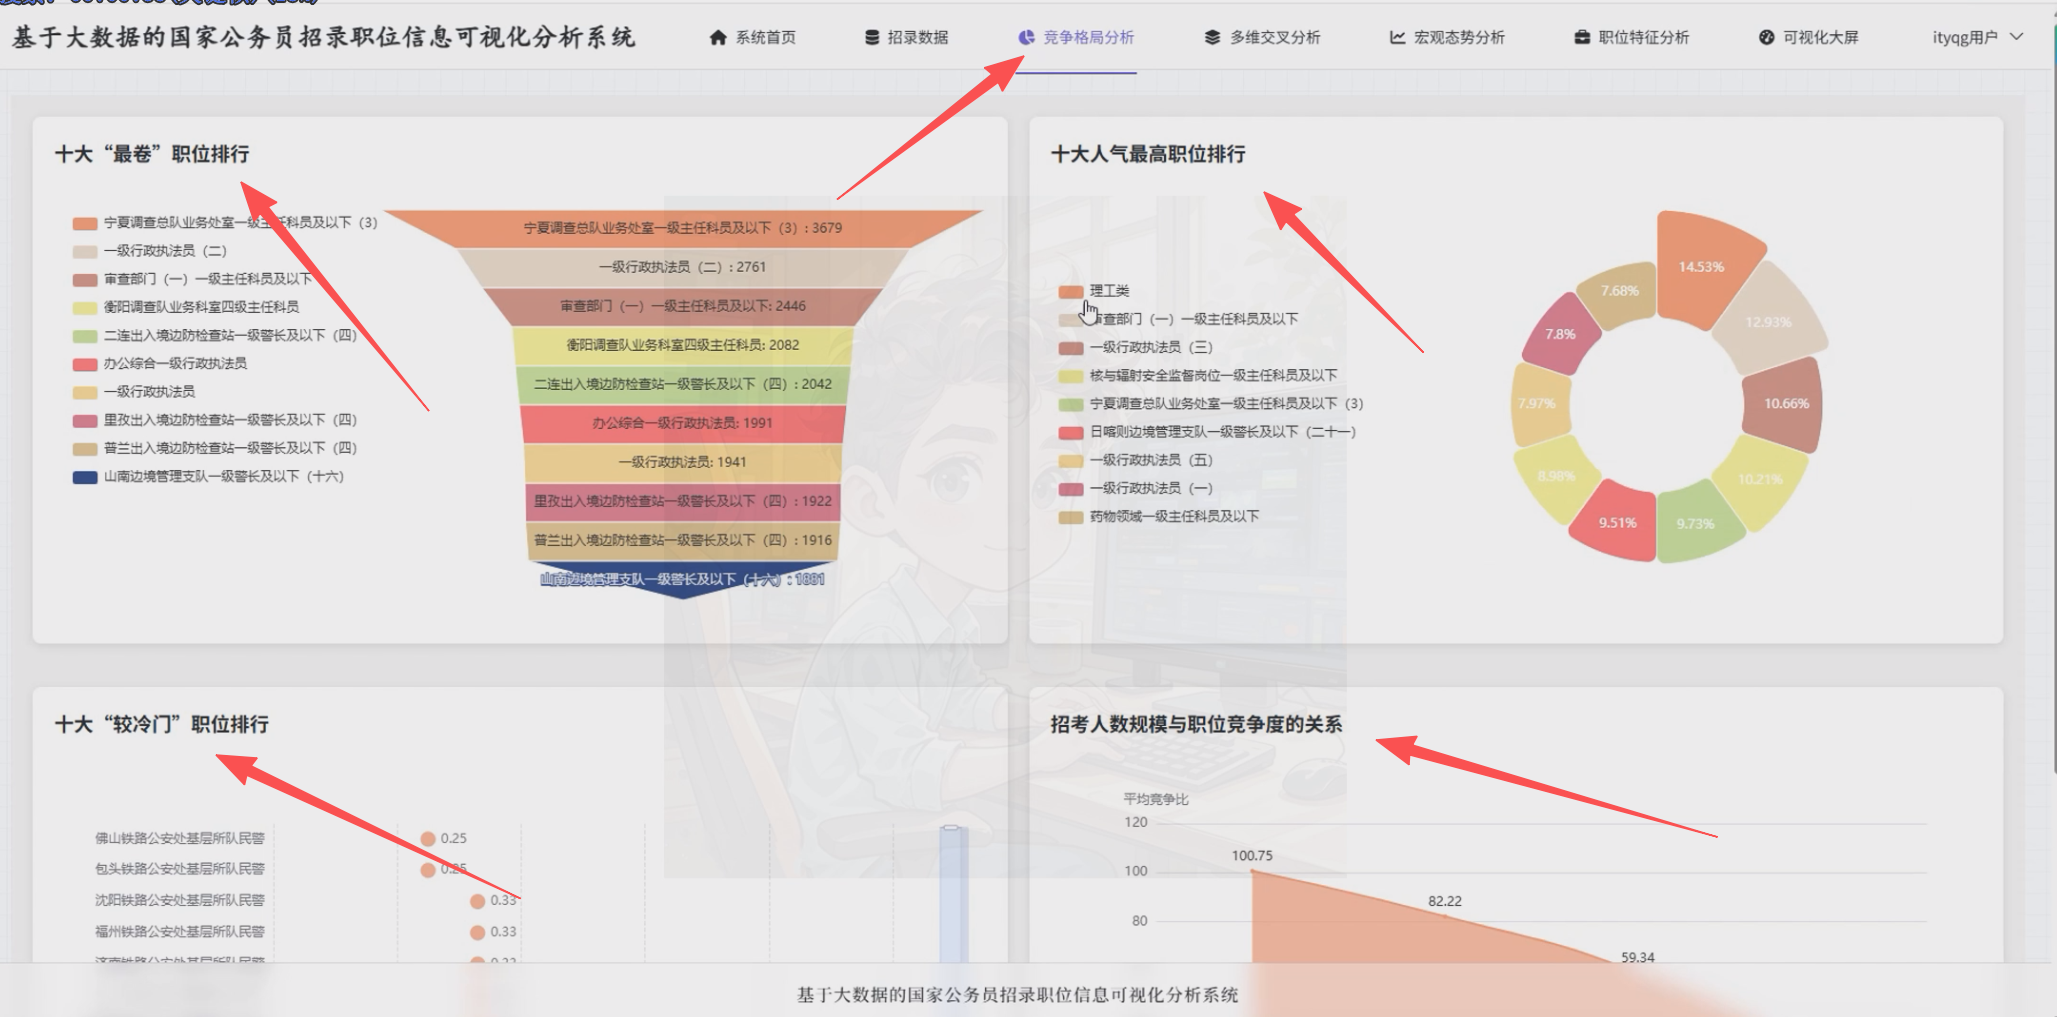Click the row label 包头铁路公安处基层所队民警
The image size is (2057, 1017).
[180, 869]
